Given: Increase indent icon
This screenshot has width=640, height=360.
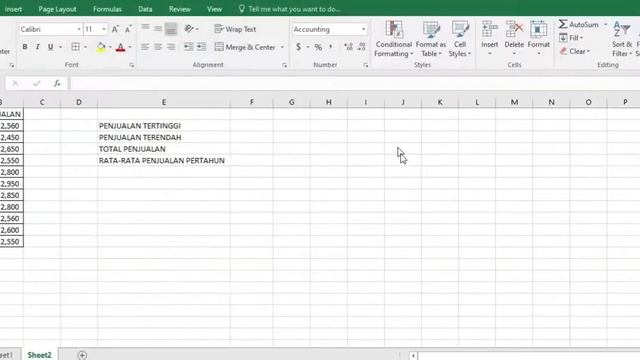Looking at the screenshot, I should [x=201, y=47].
